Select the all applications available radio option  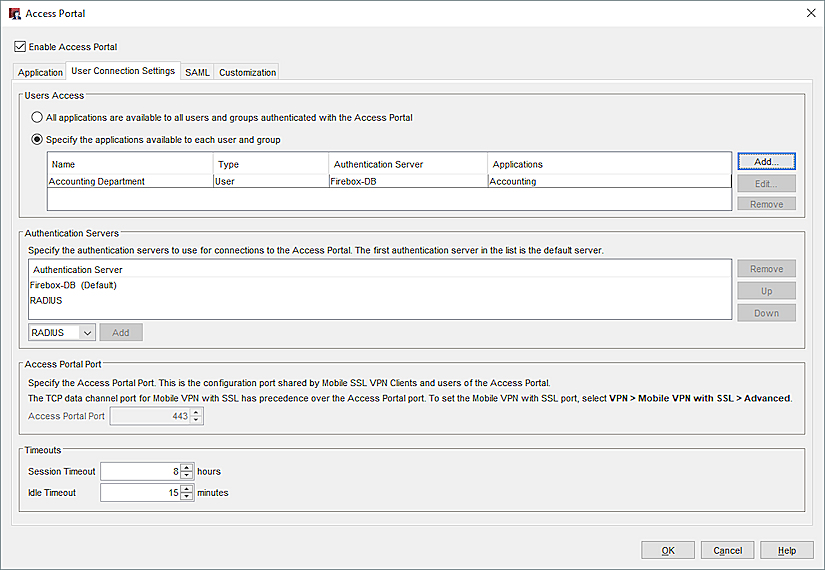[37, 118]
